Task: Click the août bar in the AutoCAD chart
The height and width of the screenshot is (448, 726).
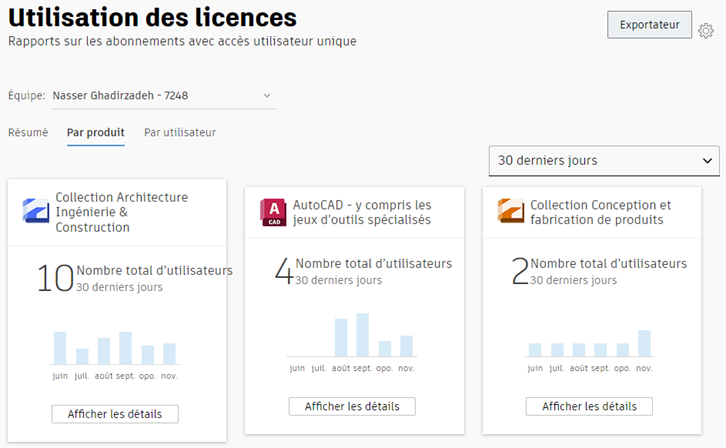Action: (341, 338)
